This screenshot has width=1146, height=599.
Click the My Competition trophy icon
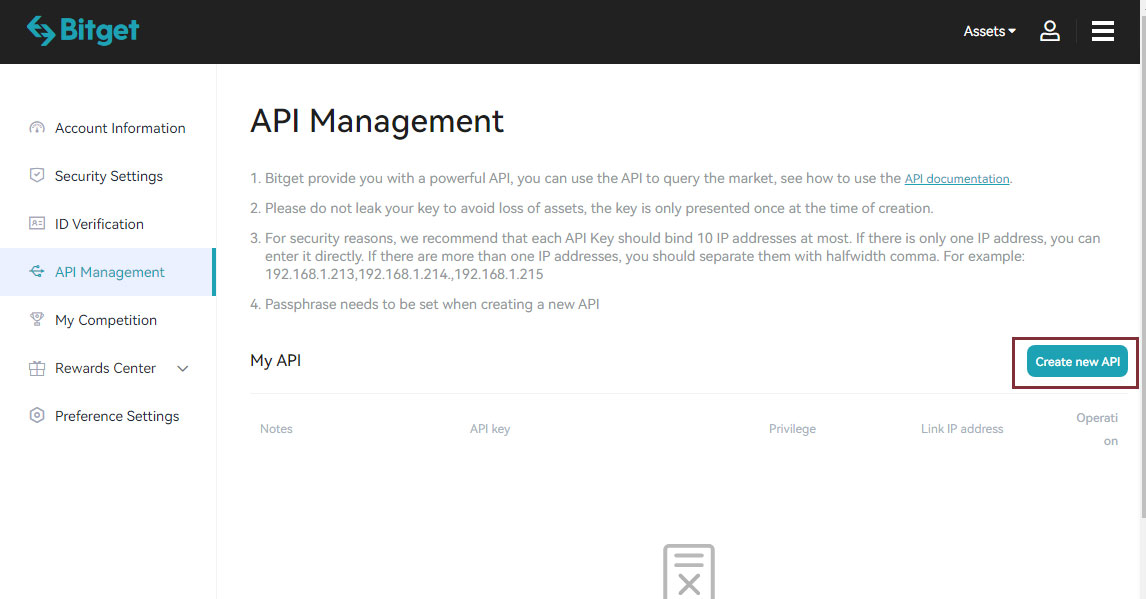coord(37,319)
